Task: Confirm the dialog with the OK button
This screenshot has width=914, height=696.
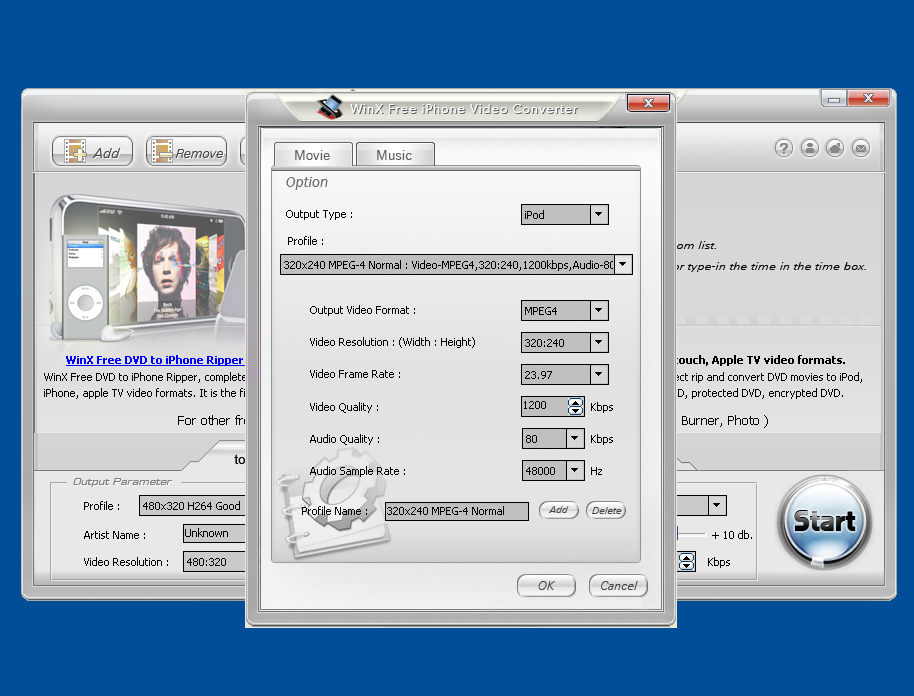Action: 546,586
